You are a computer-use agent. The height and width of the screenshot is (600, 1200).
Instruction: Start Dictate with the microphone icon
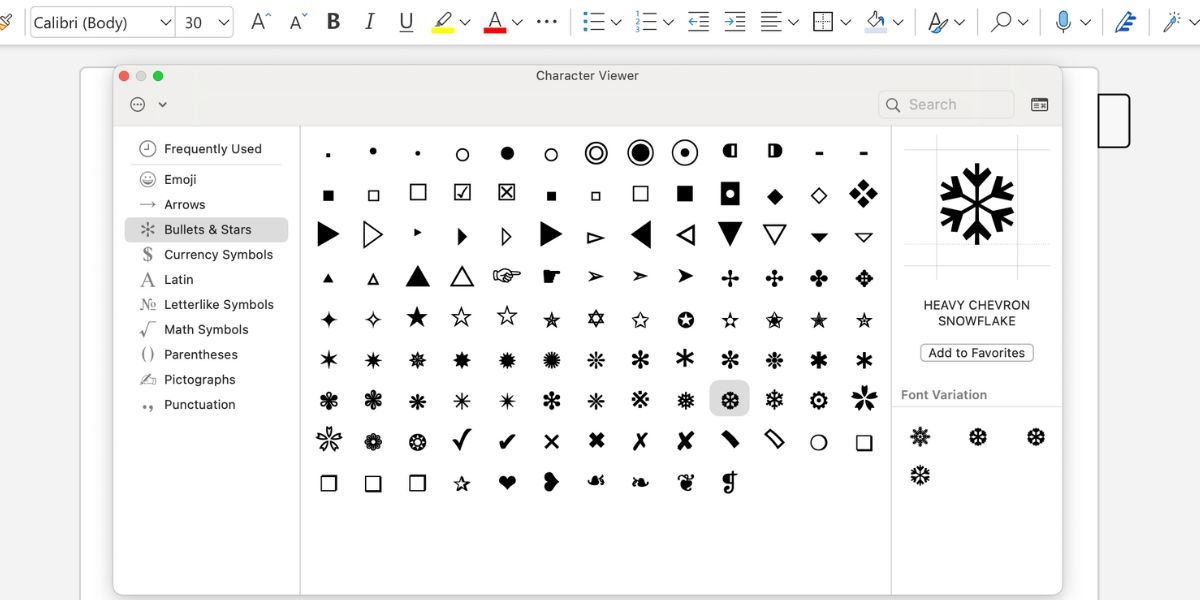pos(1064,22)
